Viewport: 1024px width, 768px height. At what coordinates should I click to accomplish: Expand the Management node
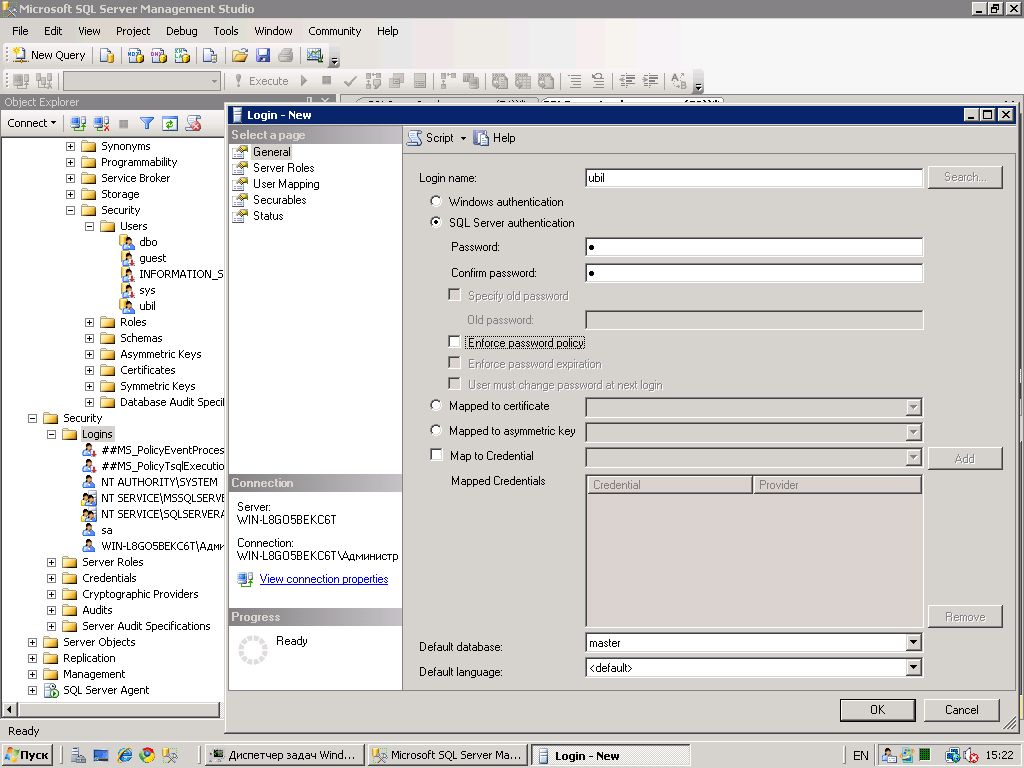click(32, 675)
